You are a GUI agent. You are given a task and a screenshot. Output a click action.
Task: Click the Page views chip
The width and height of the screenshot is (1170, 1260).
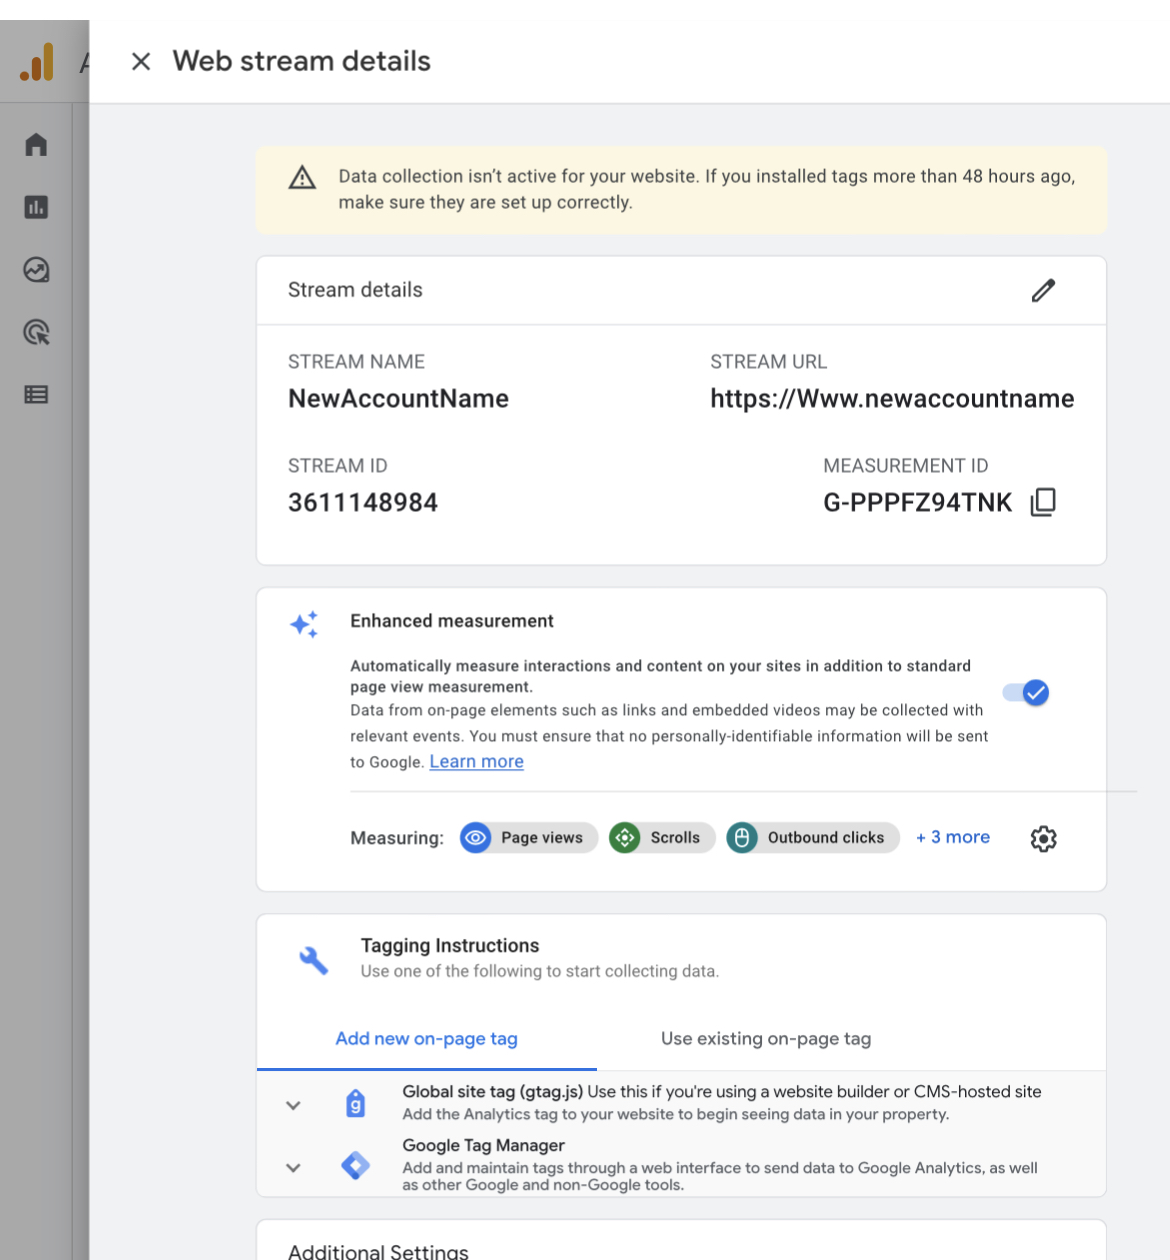click(x=529, y=838)
